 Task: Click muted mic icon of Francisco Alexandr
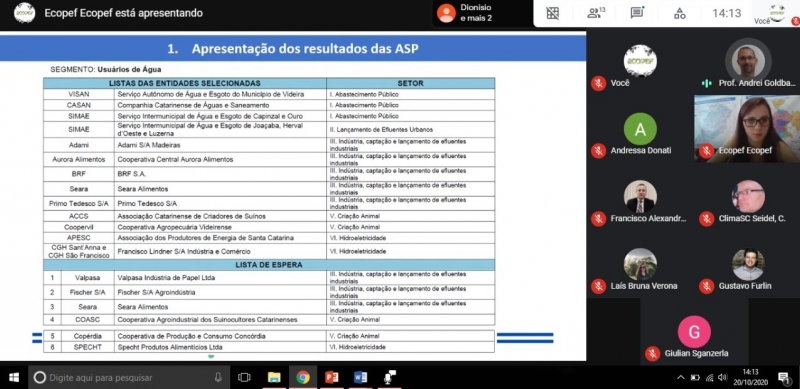[x=598, y=218]
